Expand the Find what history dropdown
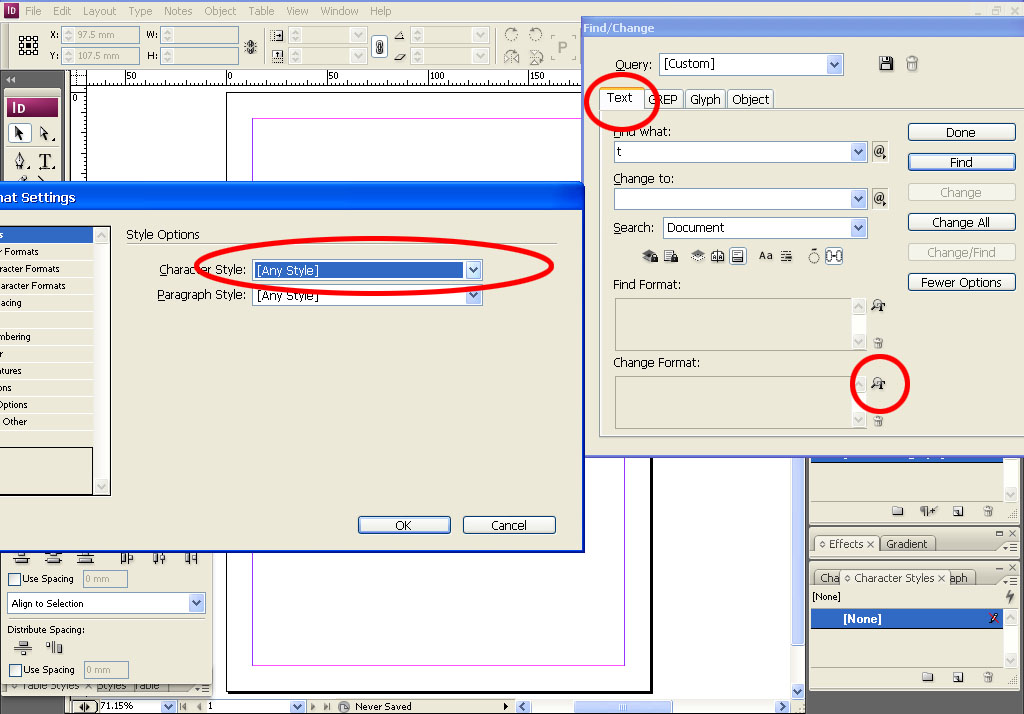This screenshot has width=1024, height=714. [x=858, y=152]
